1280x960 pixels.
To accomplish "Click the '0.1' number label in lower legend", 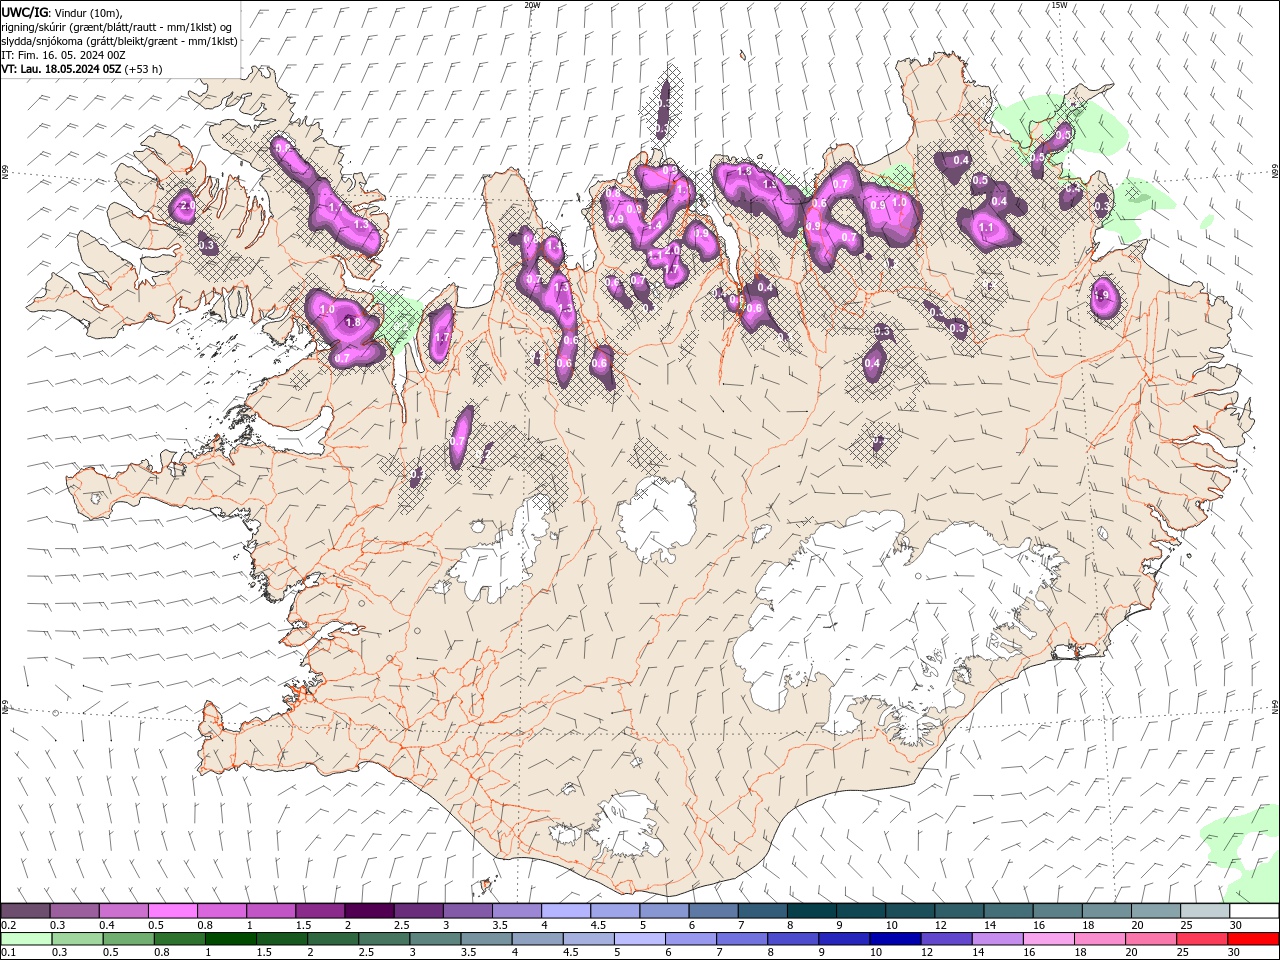I will pos(8,953).
